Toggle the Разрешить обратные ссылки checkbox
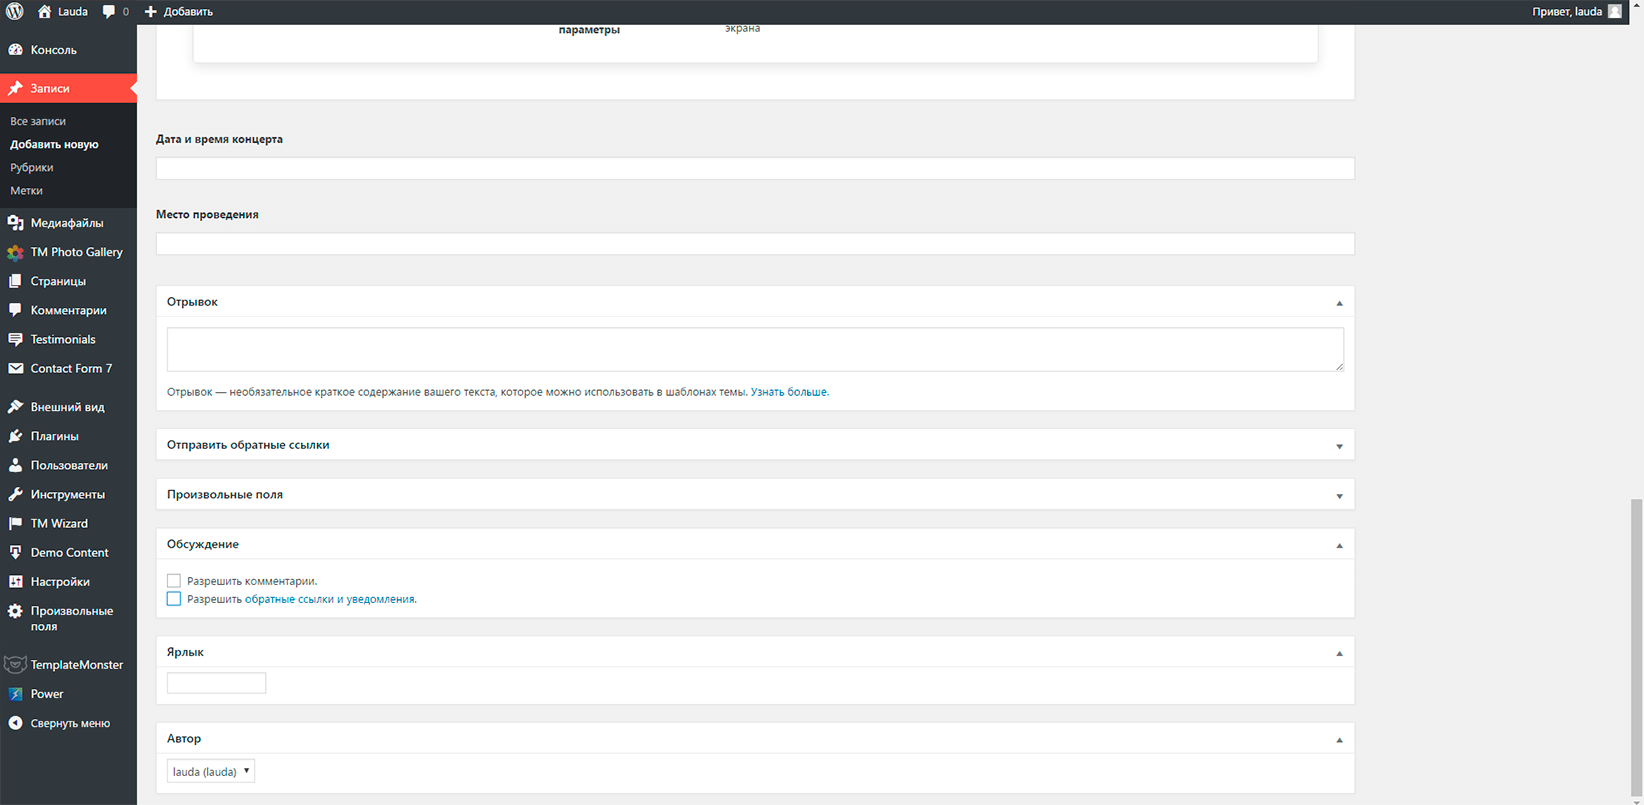 (174, 599)
